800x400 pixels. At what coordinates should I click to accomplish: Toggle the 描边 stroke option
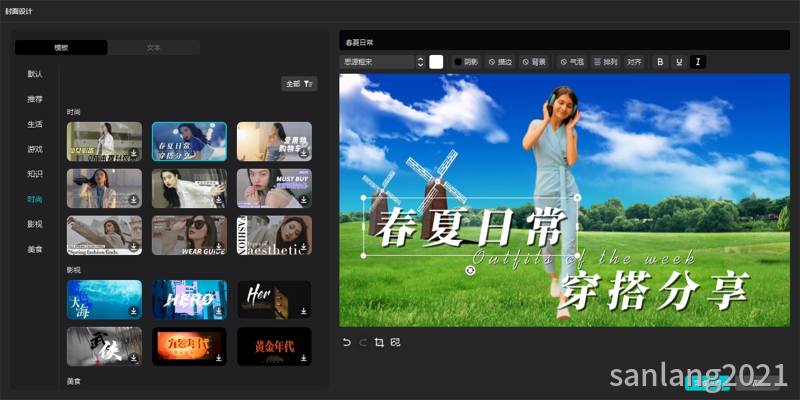pos(500,62)
